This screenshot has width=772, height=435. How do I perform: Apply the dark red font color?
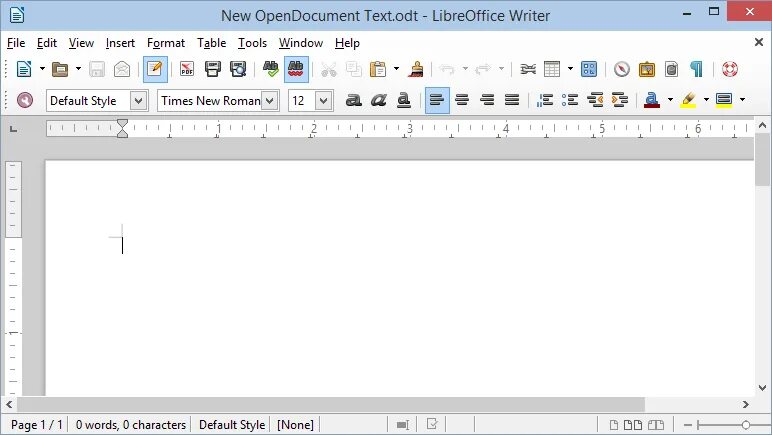pos(652,100)
